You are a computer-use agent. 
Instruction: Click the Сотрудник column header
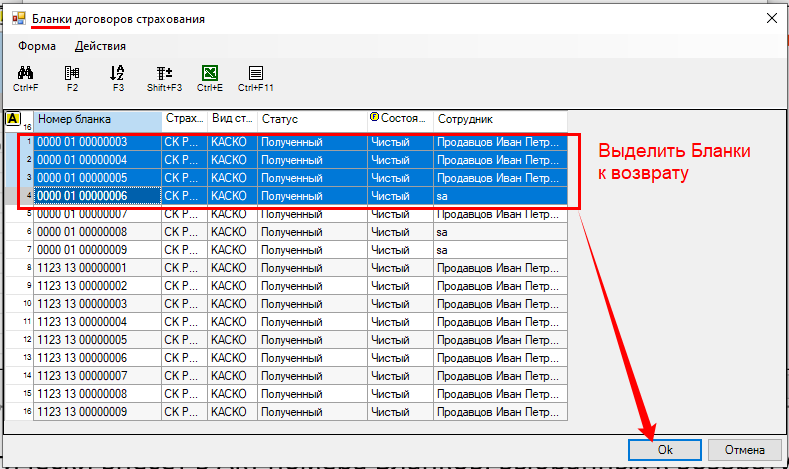(499, 120)
